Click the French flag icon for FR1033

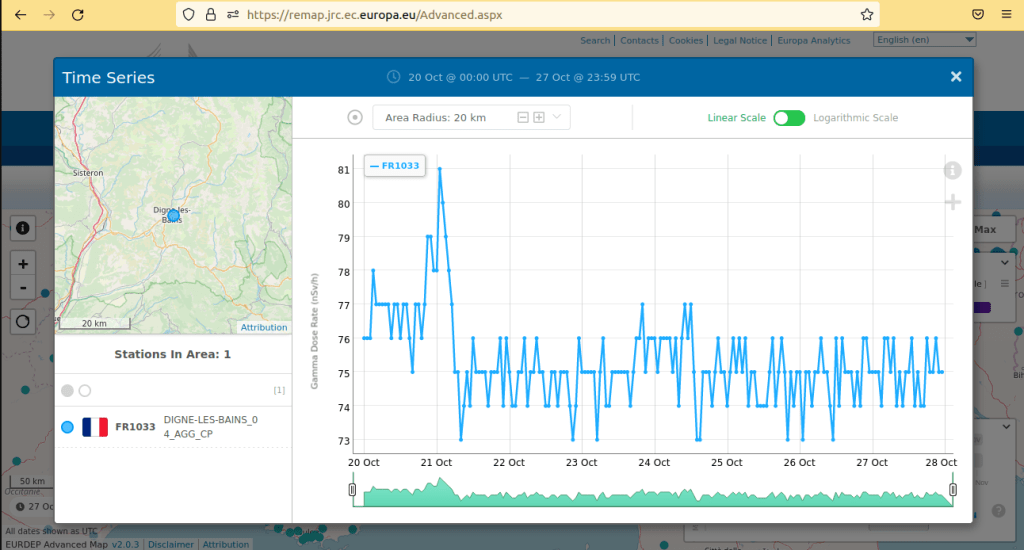(95, 427)
